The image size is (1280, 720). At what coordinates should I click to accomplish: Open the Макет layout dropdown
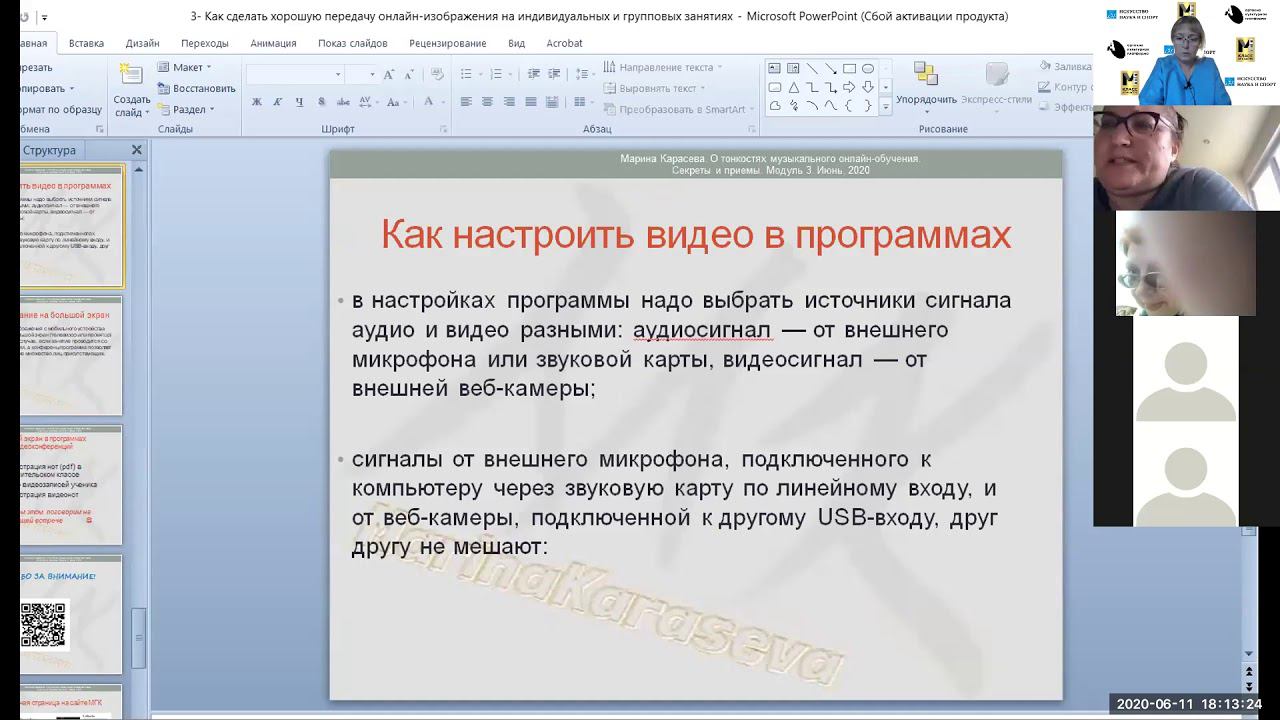tap(185, 67)
